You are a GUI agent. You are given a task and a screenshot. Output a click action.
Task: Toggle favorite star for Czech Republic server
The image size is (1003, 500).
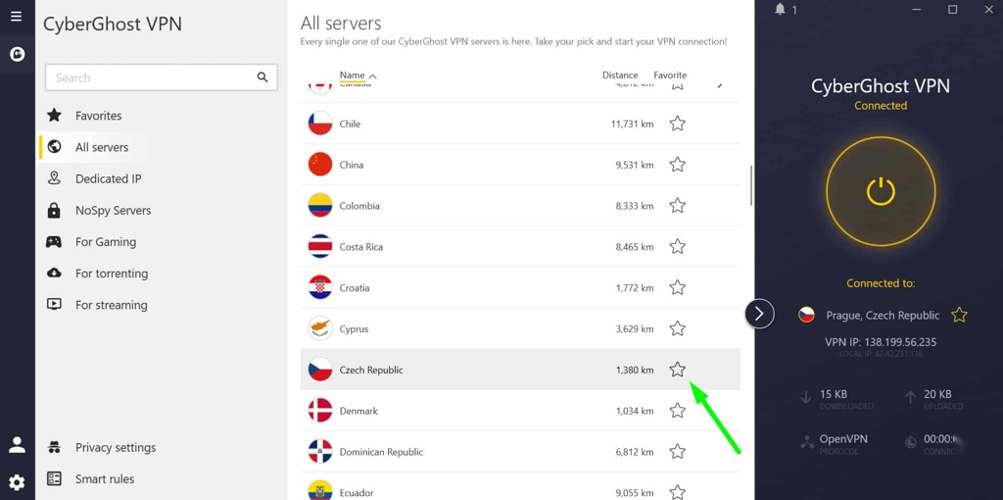pyautogui.click(x=677, y=370)
